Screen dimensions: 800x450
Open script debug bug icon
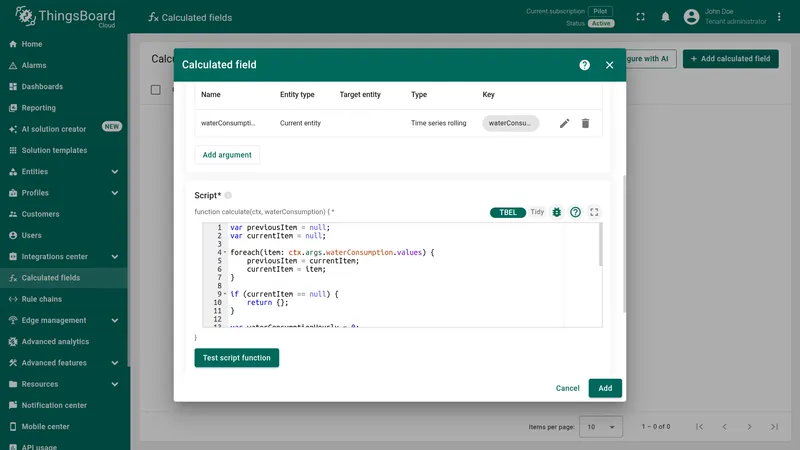(x=557, y=212)
